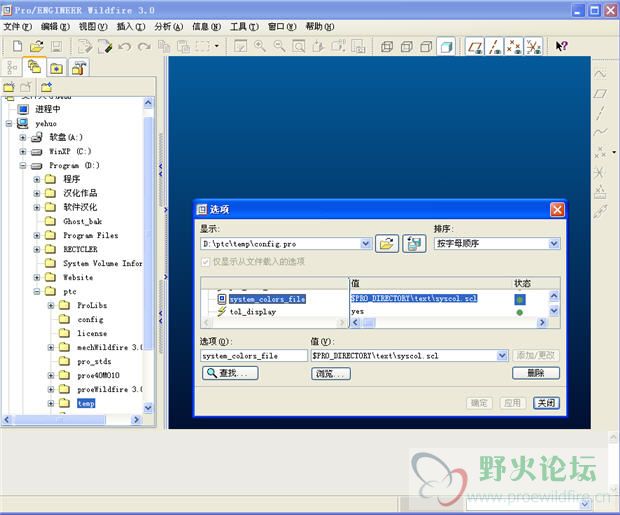620x515 pixels.
Task: Switch to the Favorites navigator tab
Action: pos(57,68)
